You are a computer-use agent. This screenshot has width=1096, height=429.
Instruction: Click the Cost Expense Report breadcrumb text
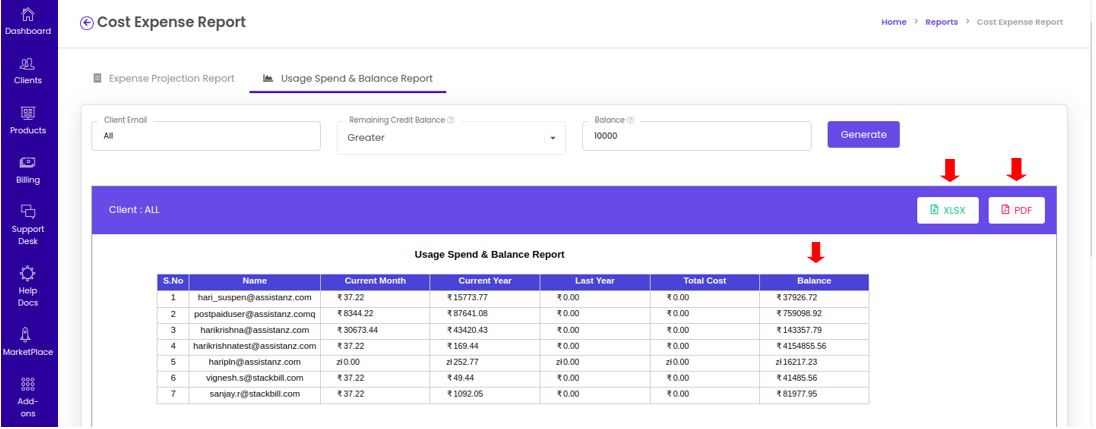point(1020,22)
